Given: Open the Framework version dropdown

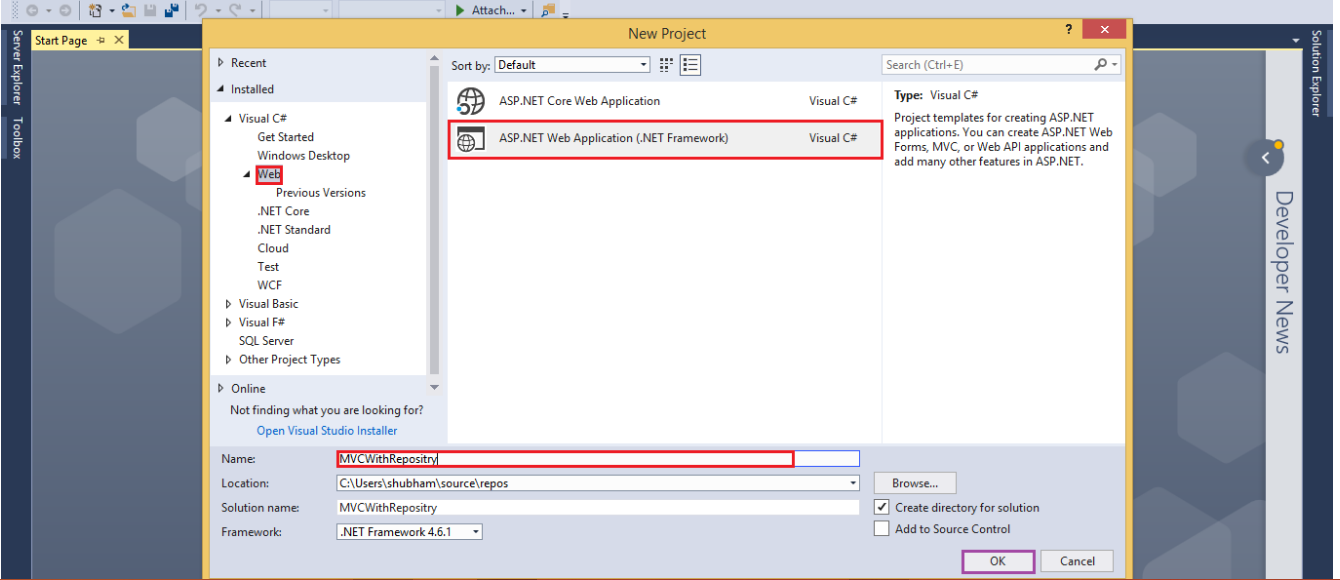Looking at the screenshot, I should coord(410,532).
